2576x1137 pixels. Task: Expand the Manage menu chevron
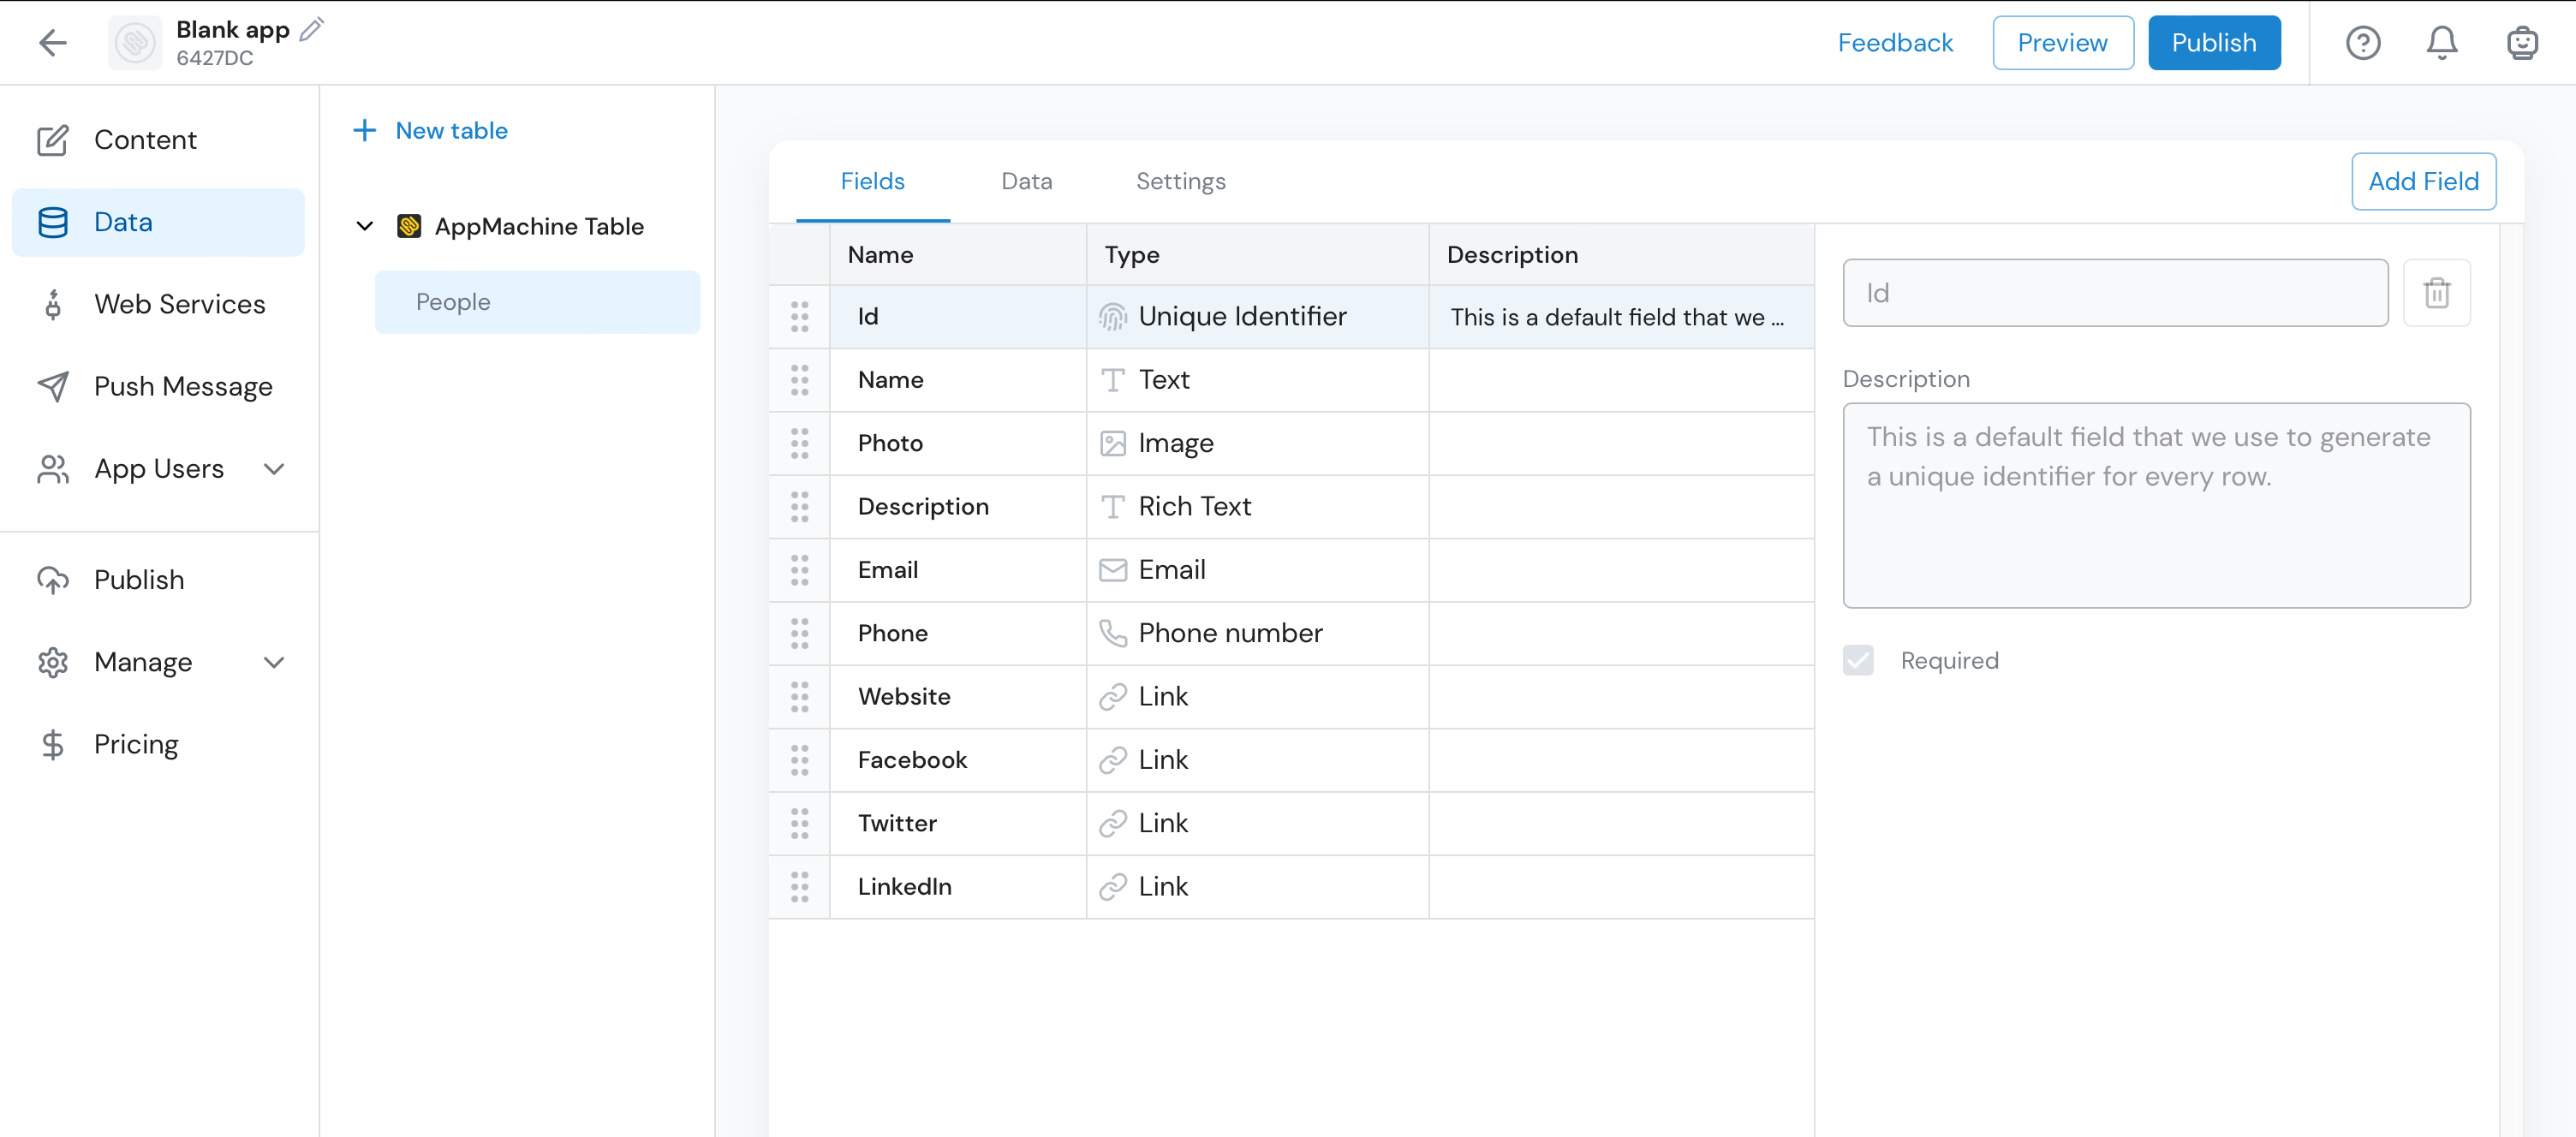tap(274, 662)
